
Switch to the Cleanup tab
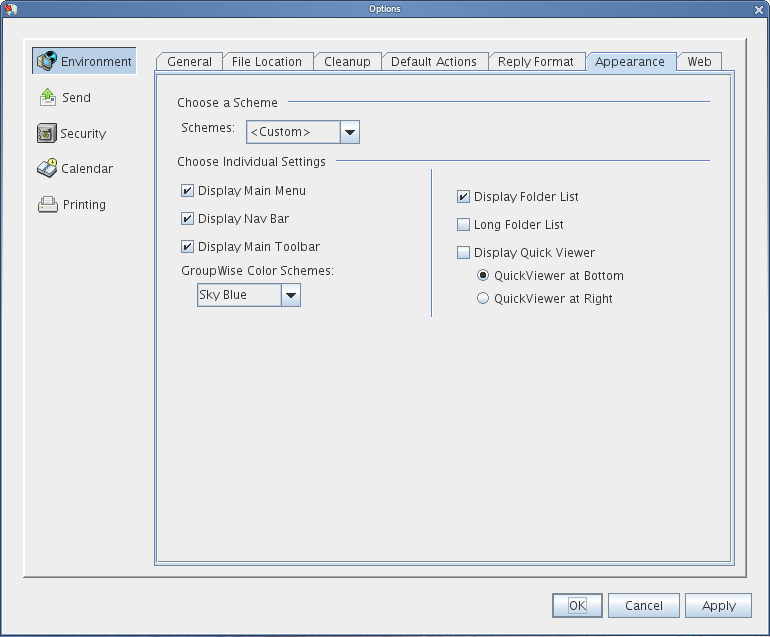point(347,61)
